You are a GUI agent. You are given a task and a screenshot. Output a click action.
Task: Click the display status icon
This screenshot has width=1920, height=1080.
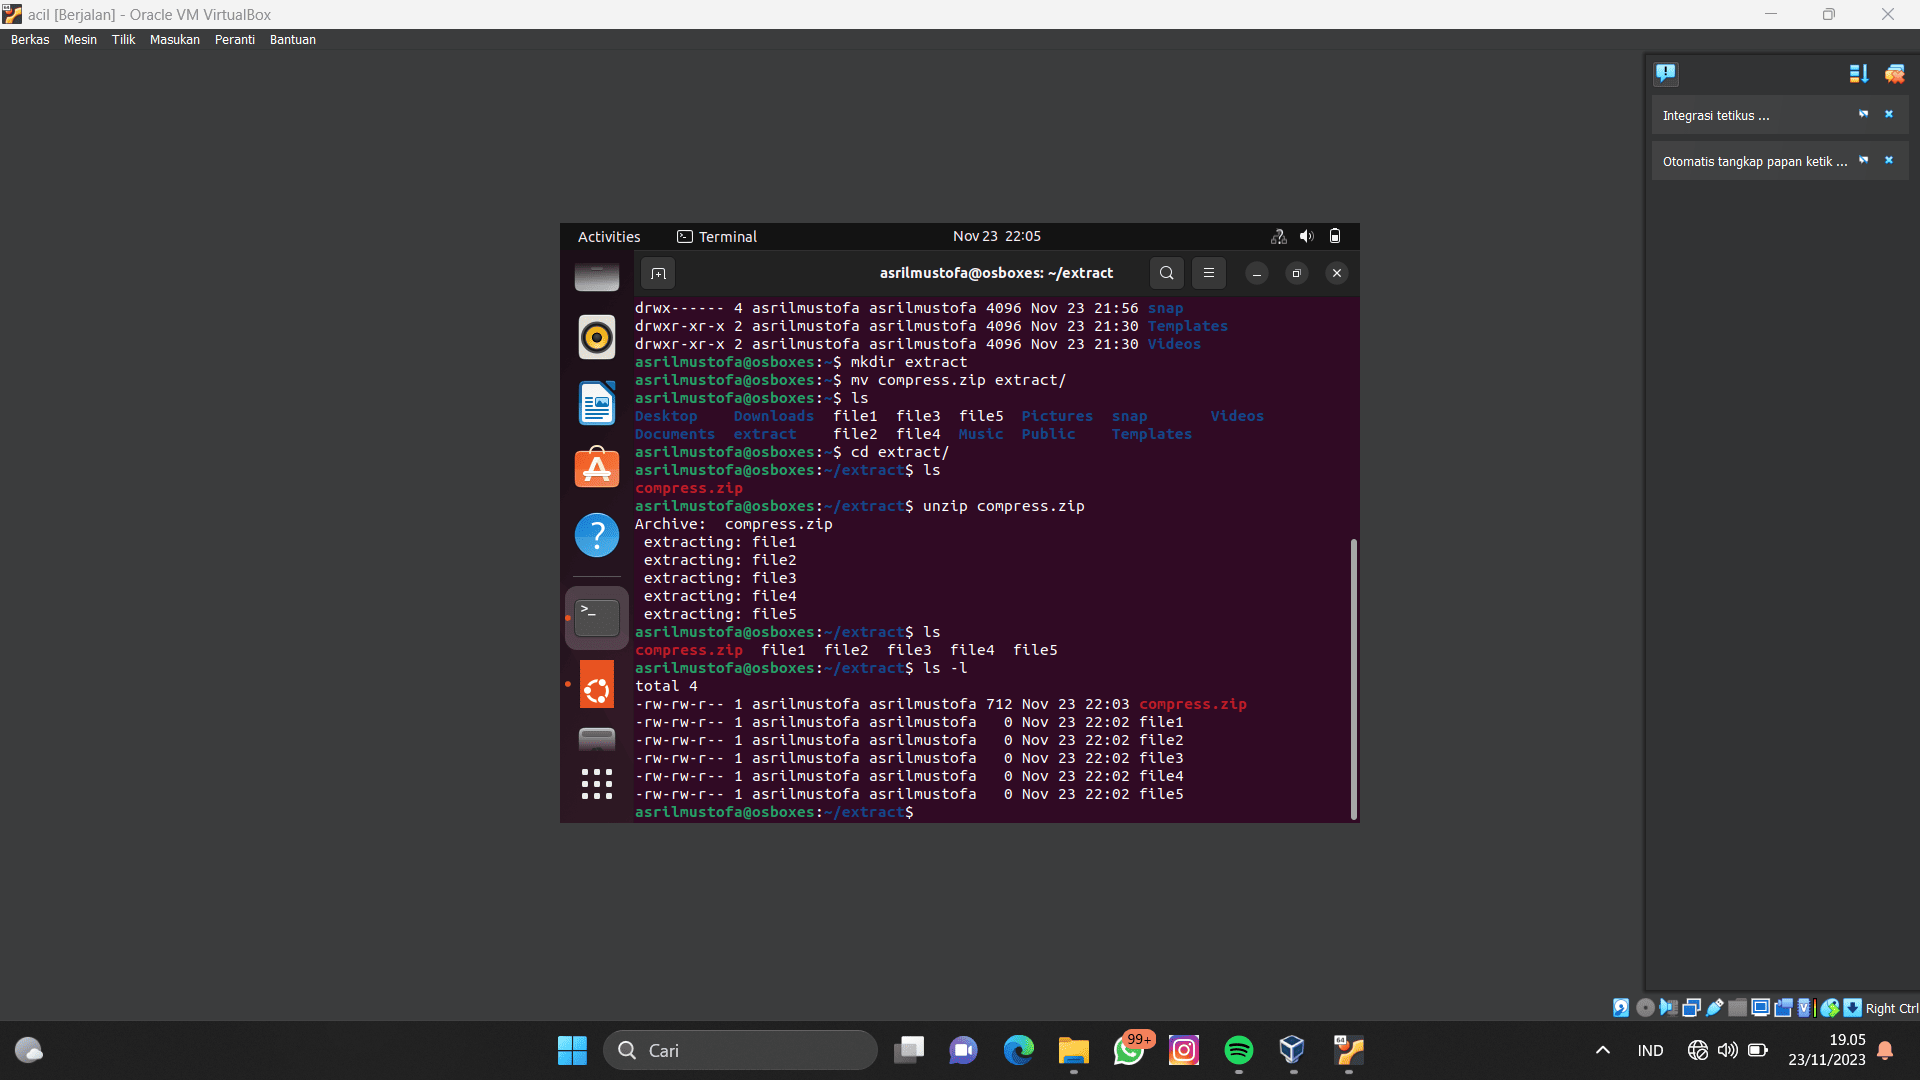1760,1008
